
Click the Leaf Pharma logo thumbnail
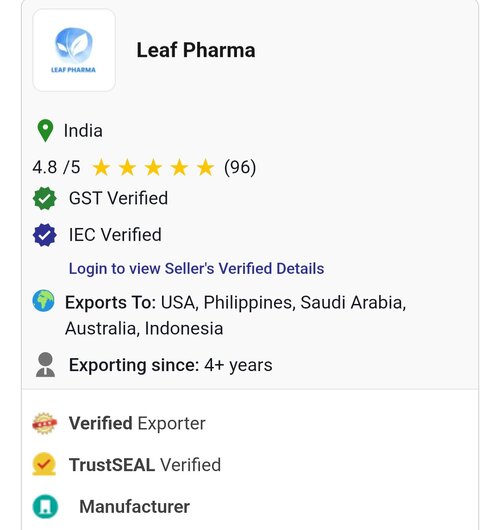pos(74,50)
